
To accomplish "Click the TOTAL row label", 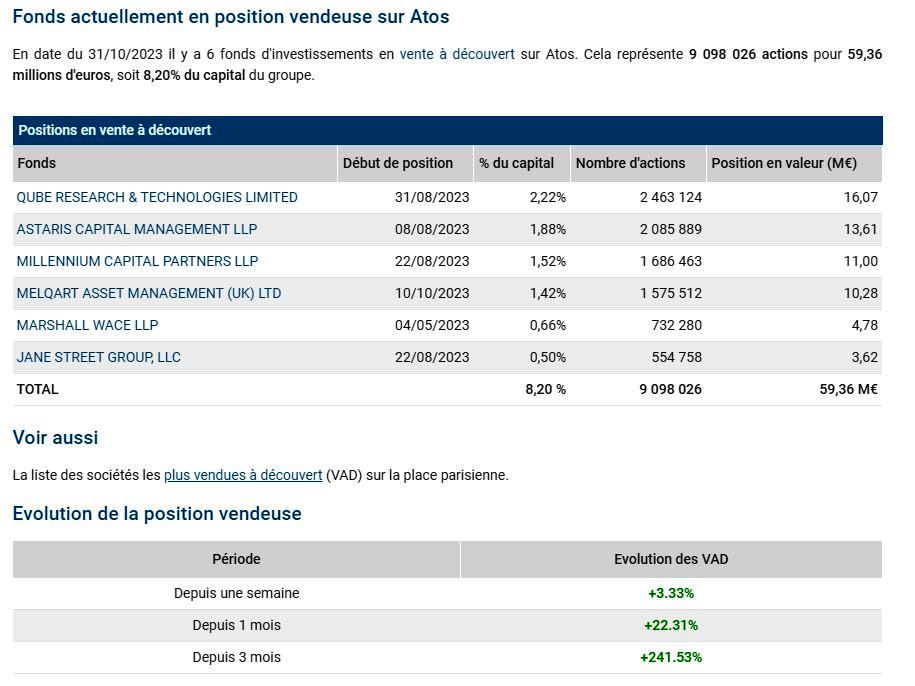I will pyautogui.click(x=37, y=390).
